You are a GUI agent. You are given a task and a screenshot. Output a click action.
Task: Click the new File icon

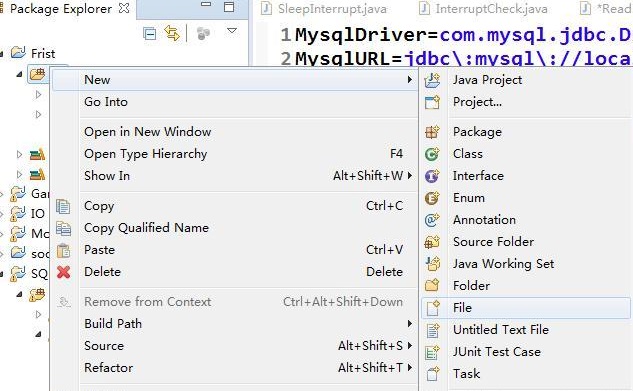433,308
